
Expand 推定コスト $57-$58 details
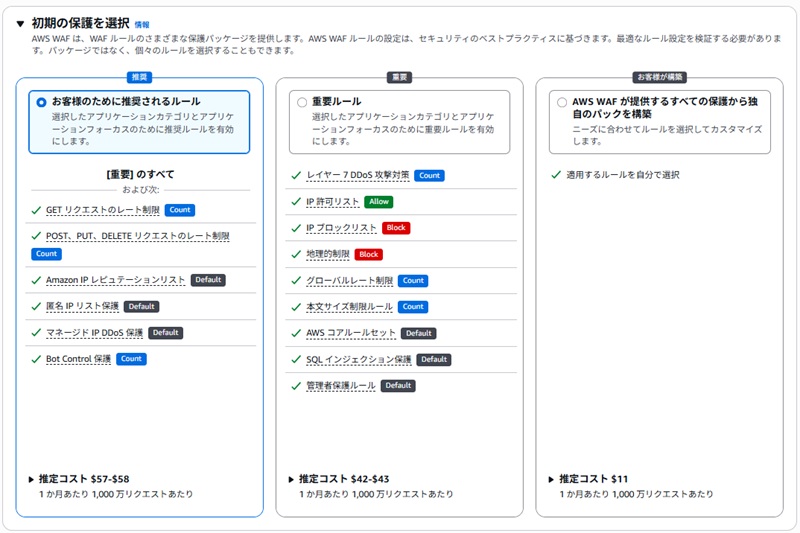[x=32, y=479]
